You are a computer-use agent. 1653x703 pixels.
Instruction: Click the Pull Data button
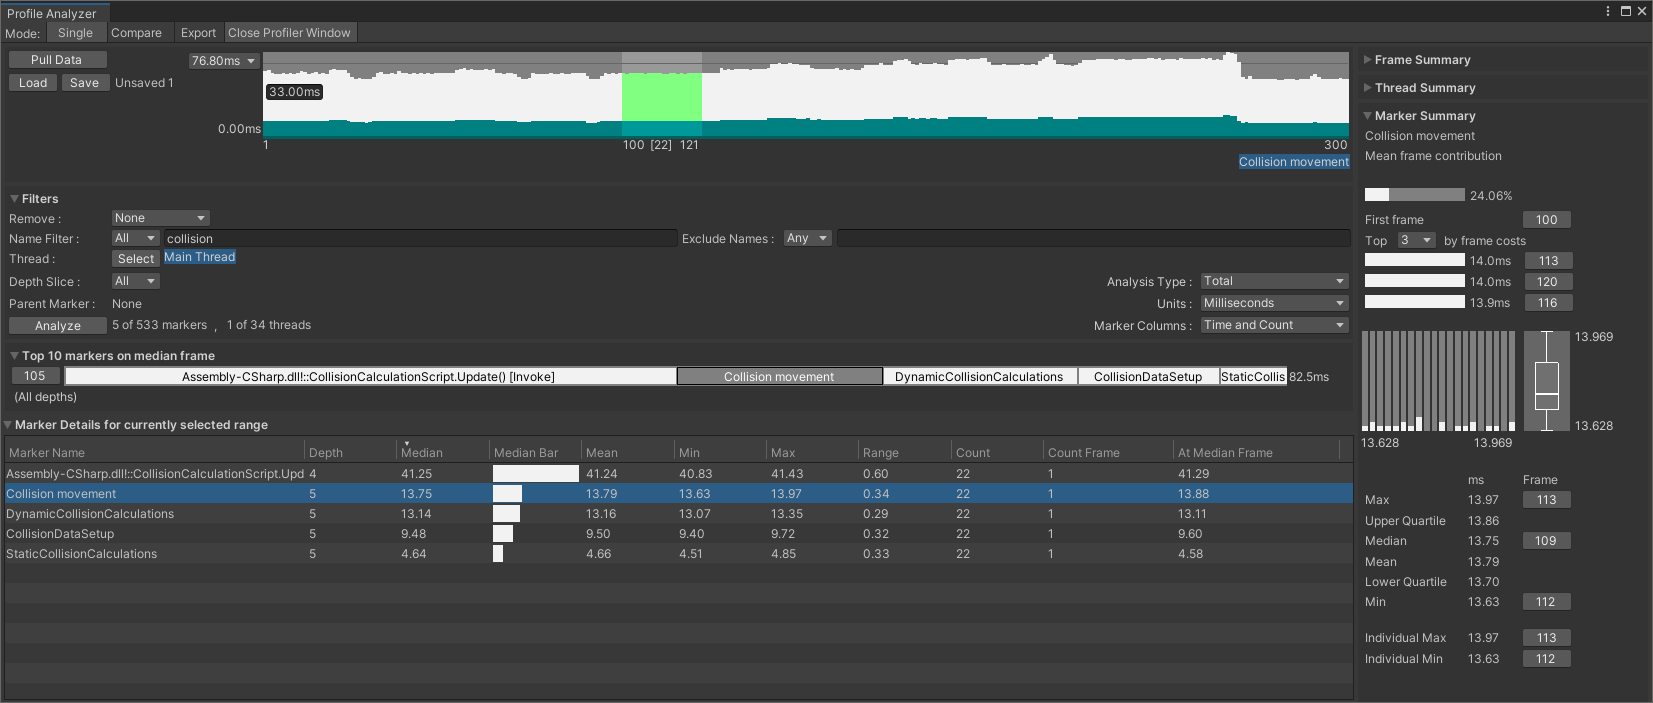(57, 60)
